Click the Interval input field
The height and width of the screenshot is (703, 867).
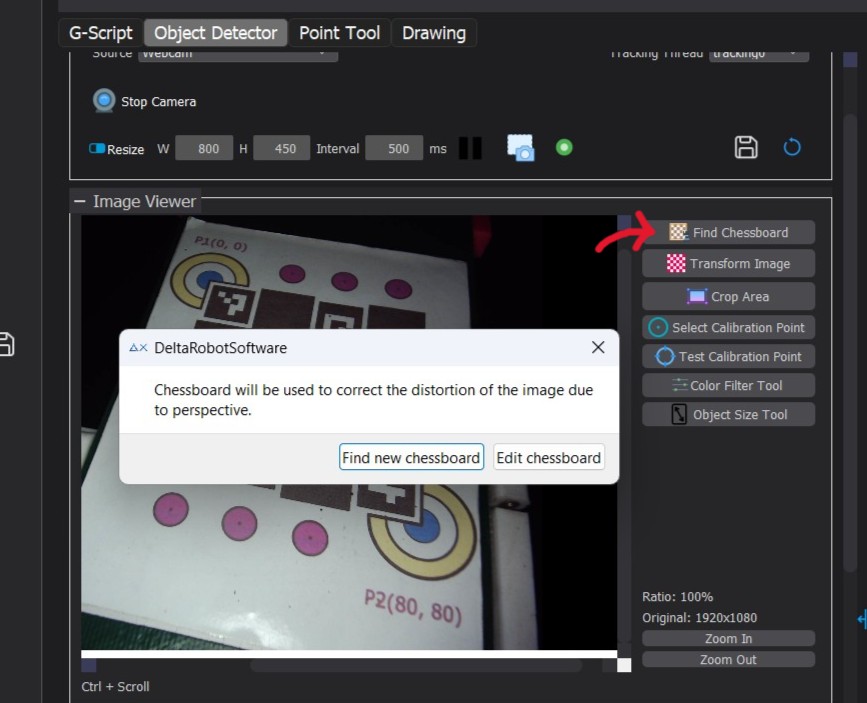point(398,148)
